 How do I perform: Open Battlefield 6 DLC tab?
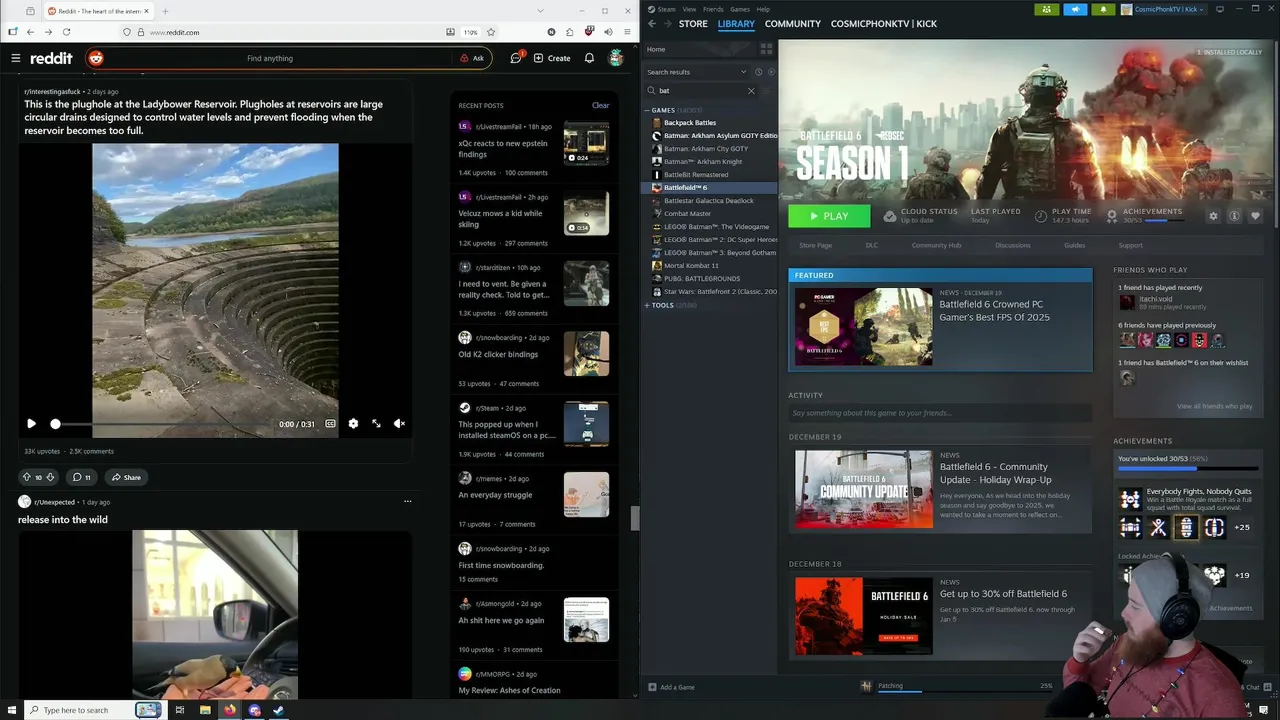tap(872, 245)
